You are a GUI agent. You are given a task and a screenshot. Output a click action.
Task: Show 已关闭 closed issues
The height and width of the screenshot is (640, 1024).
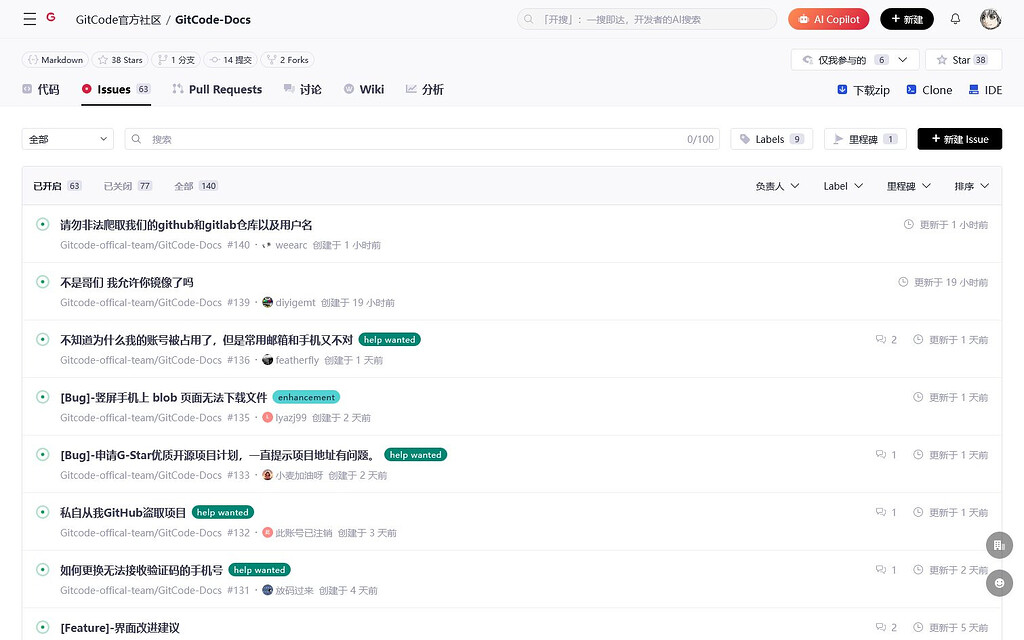[x=128, y=186]
